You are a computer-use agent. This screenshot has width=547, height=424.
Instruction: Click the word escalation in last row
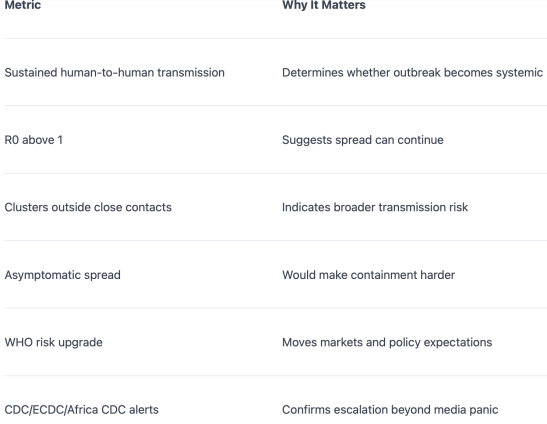point(359,410)
